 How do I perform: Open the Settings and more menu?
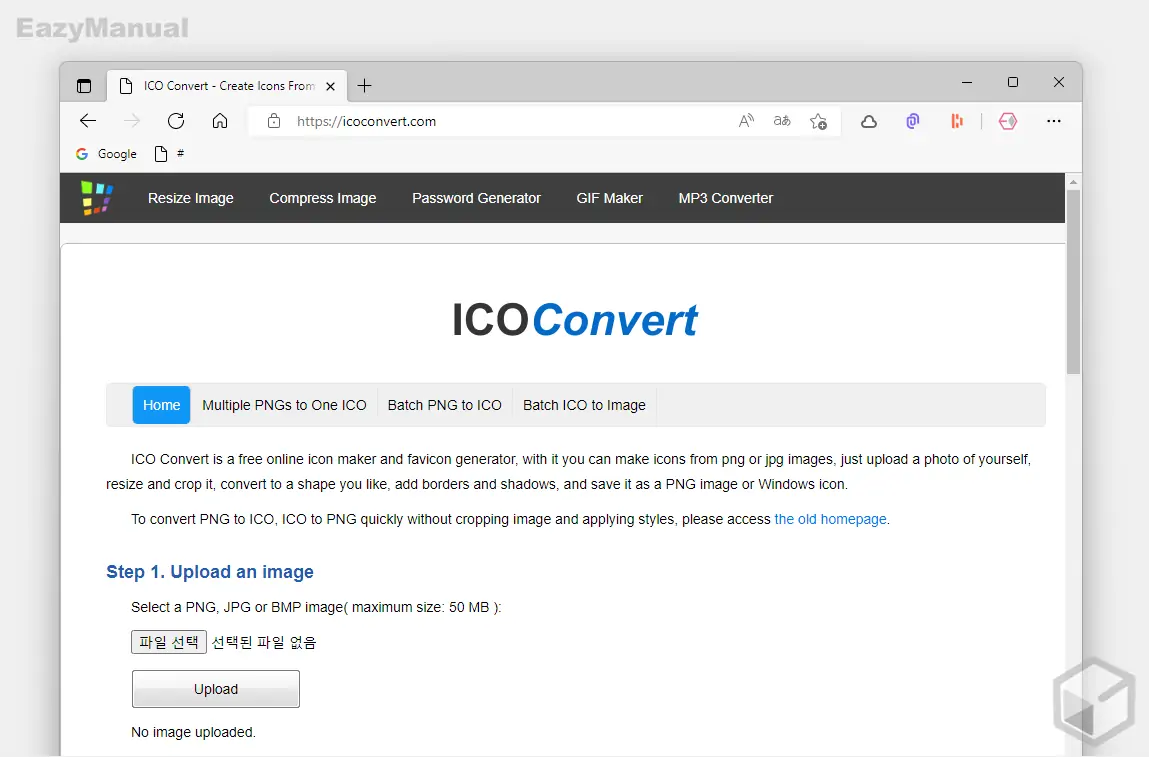pyautogui.click(x=1053, y=121)
